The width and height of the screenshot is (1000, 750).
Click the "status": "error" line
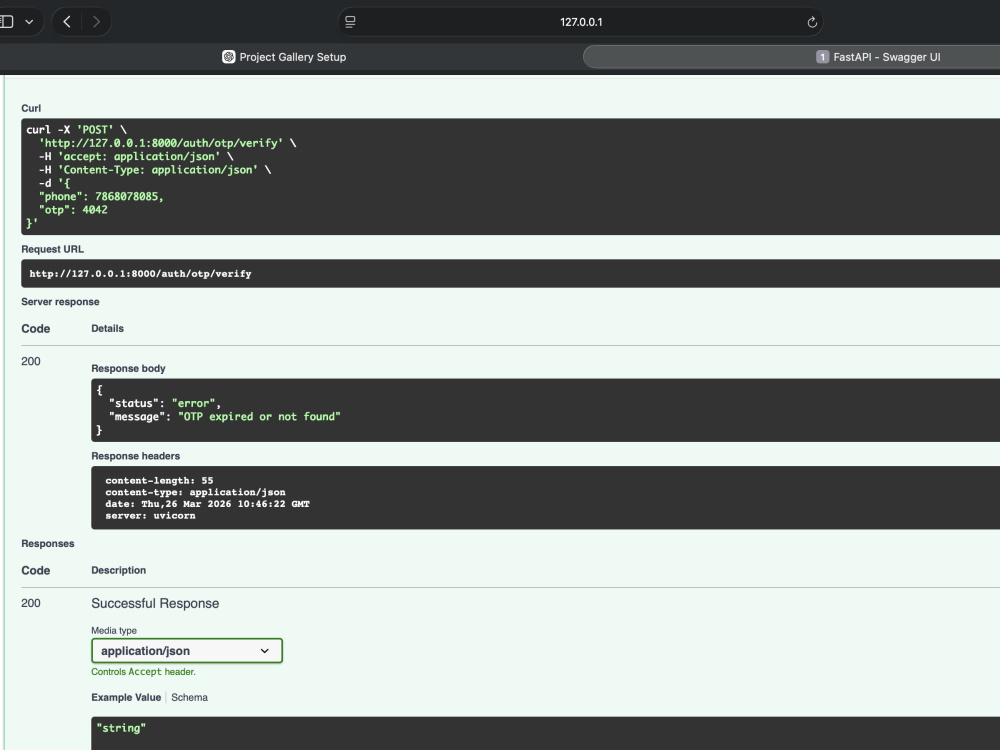(165, 403)
